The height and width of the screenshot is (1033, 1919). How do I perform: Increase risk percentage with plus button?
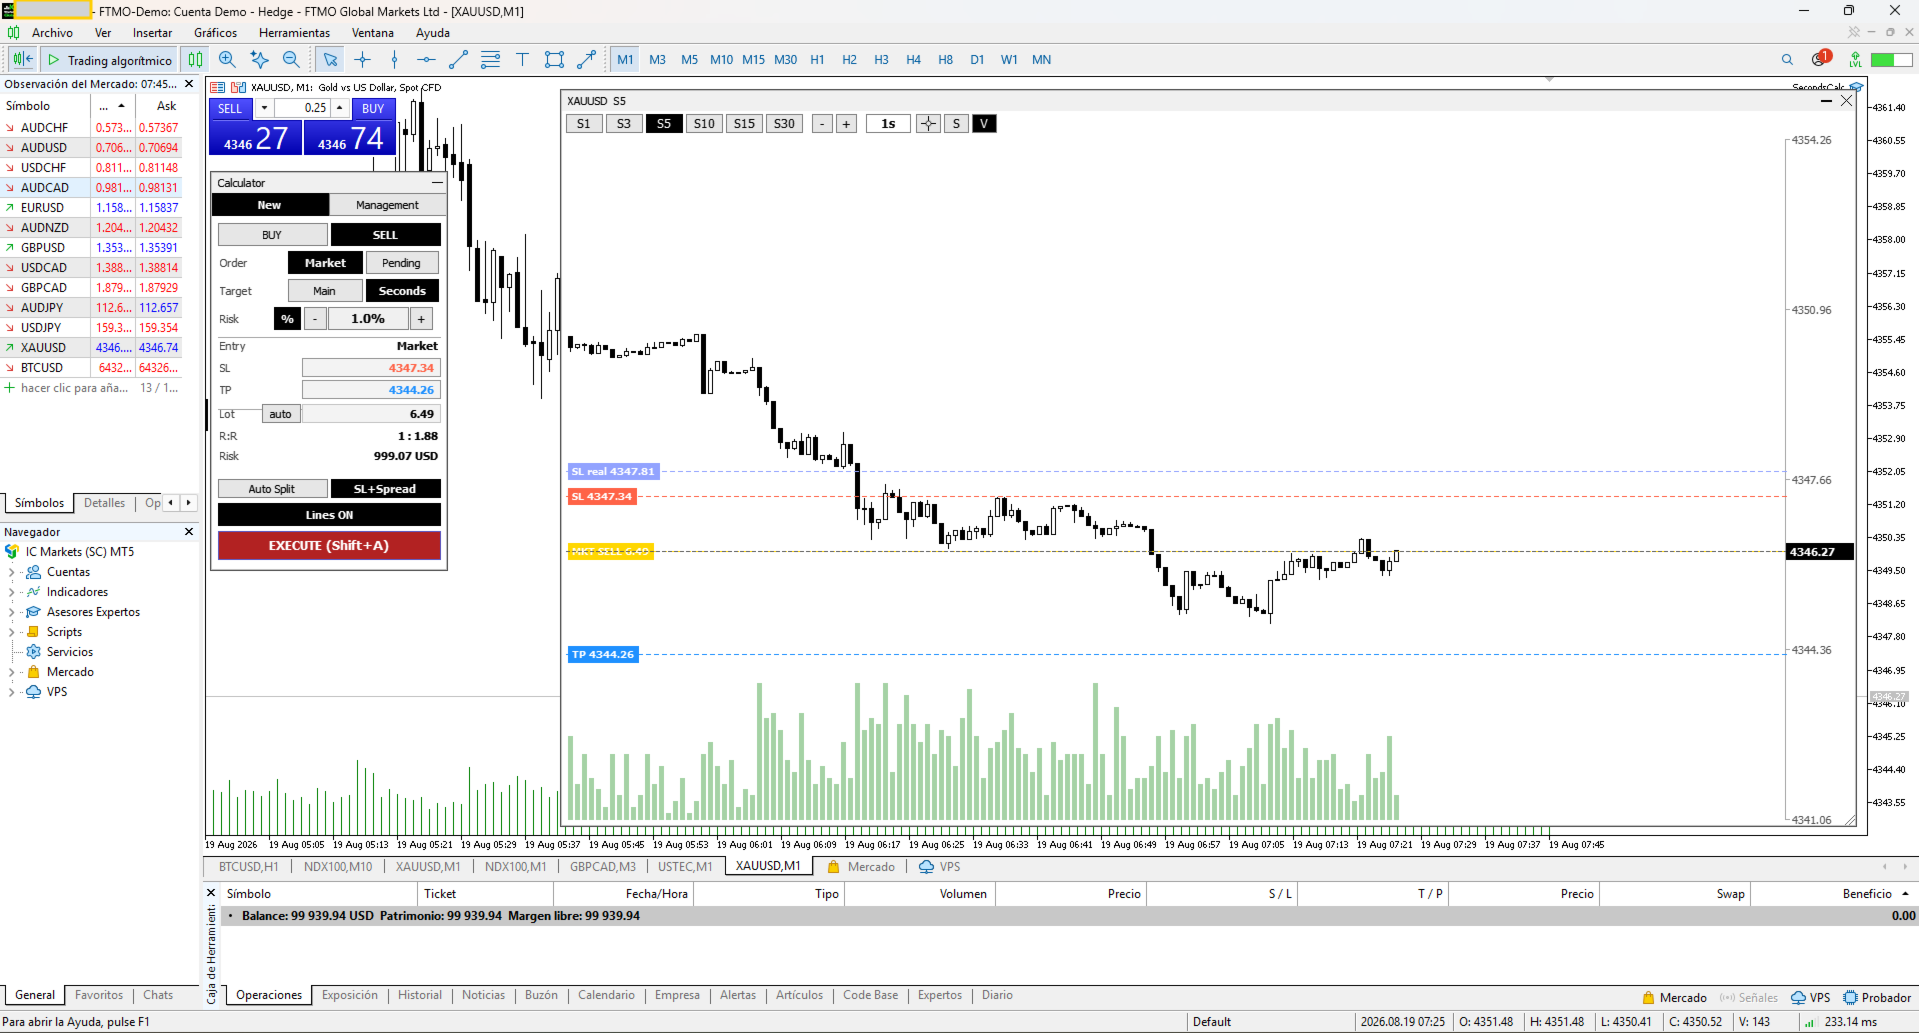click(x=421, y=319)
